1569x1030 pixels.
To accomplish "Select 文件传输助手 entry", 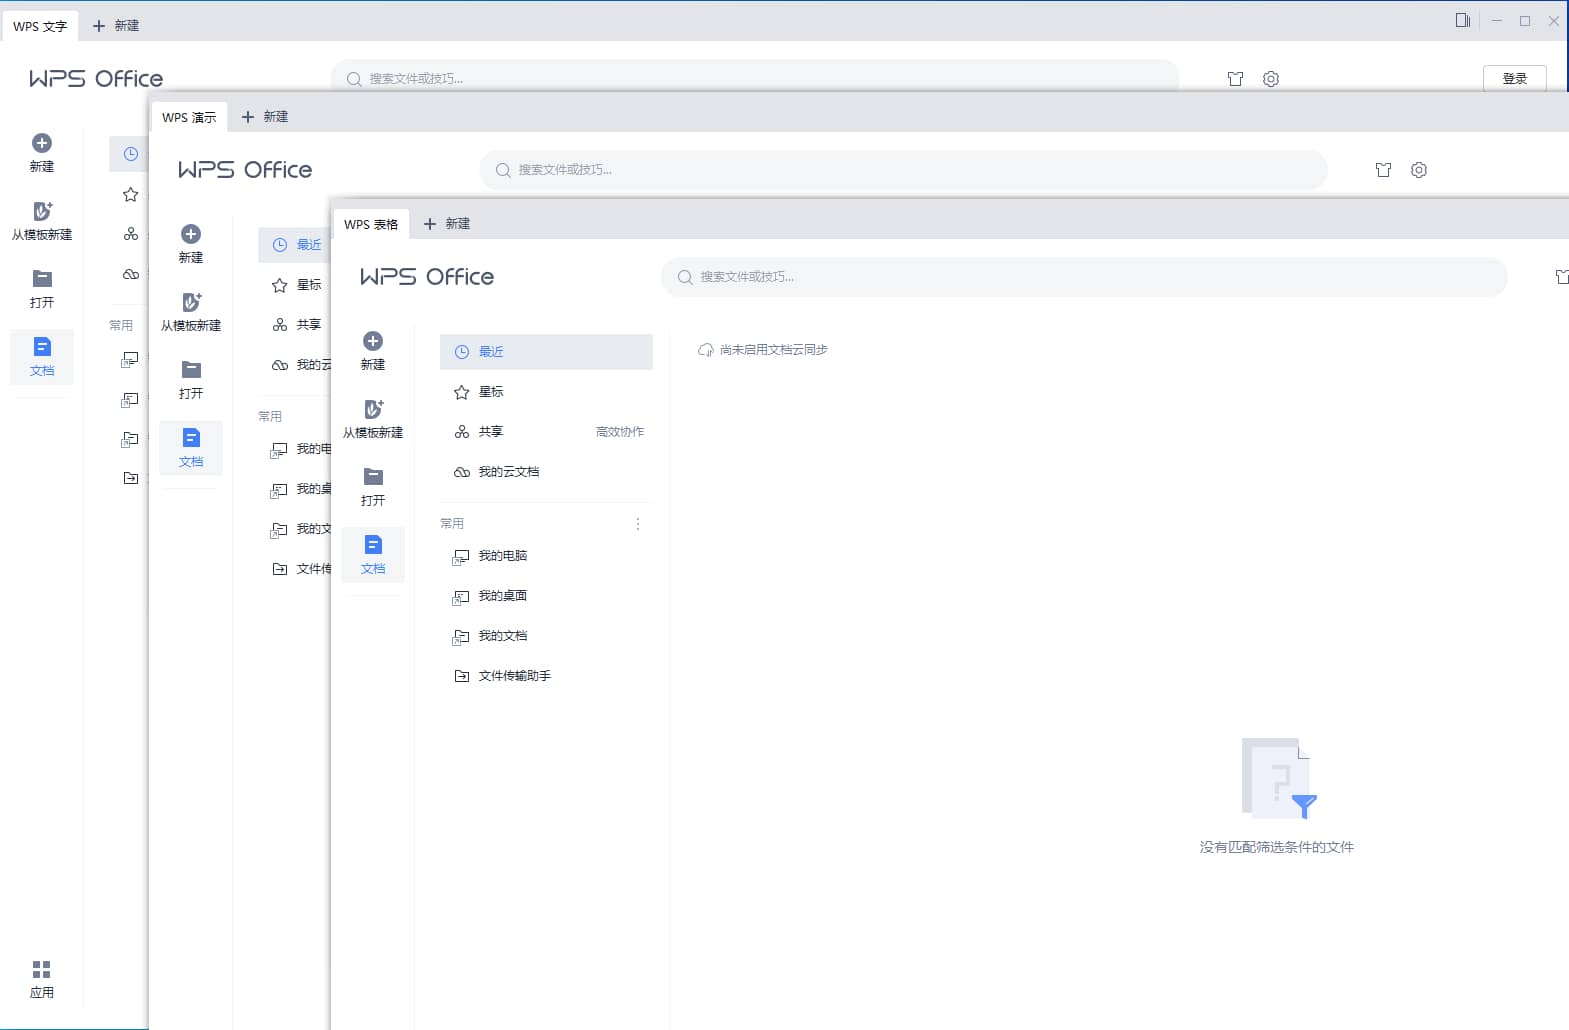I will pyautogui.click(x=514, y=676).
